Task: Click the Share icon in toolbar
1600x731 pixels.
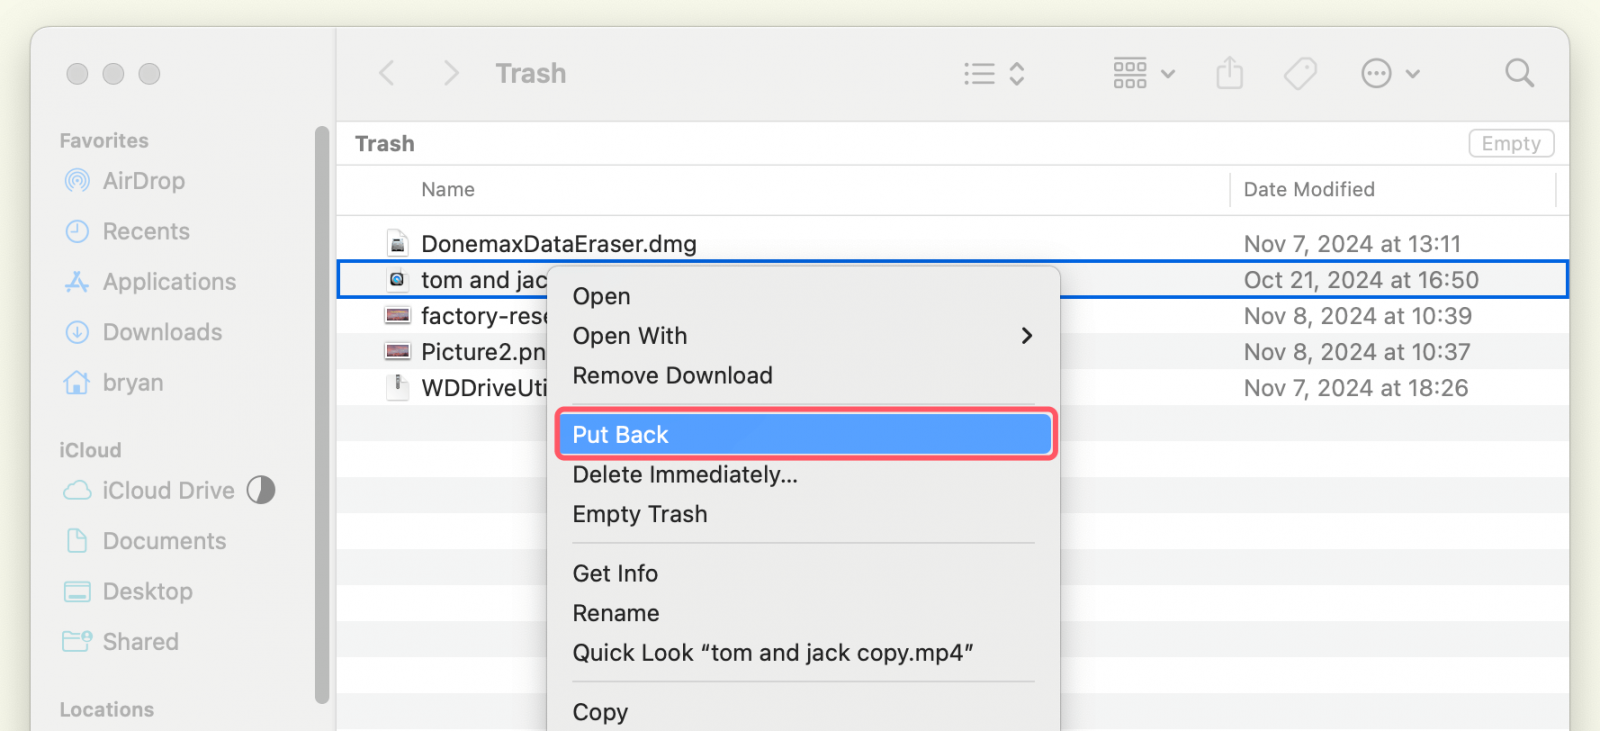Action: pos(1229,73)
